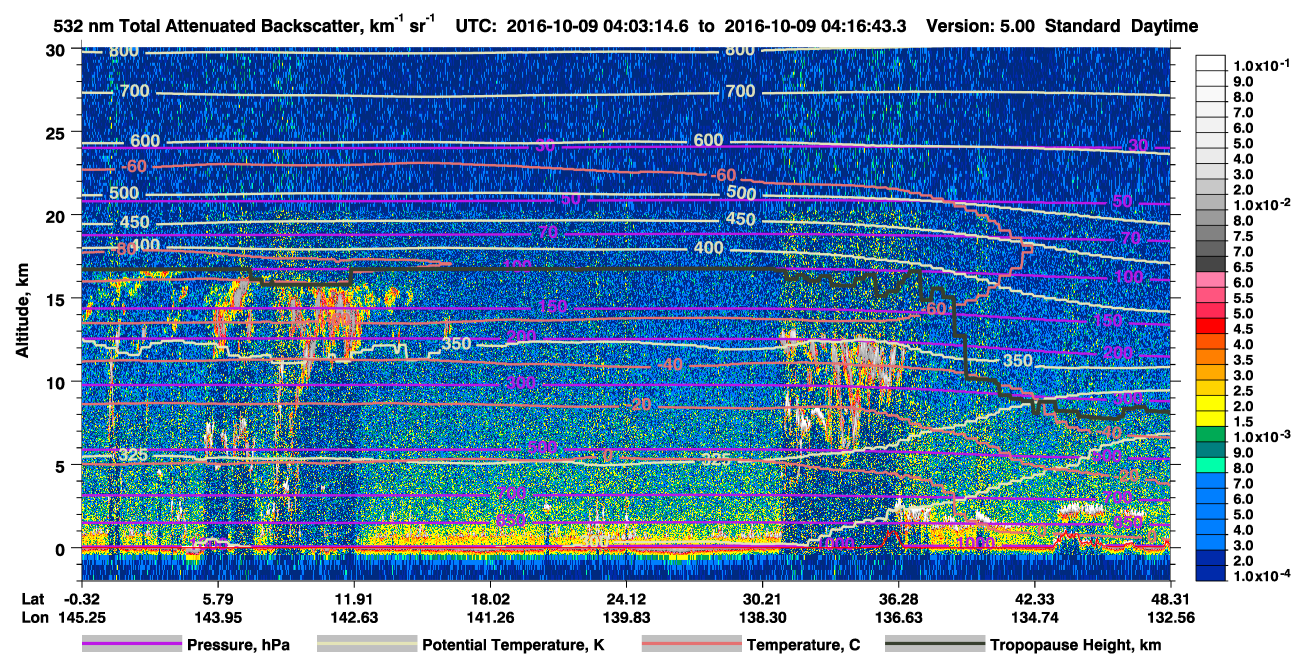Screen dimensions: 1300x667
Task: Click the latitude value 30.21
Action: [x=762, y=598]
